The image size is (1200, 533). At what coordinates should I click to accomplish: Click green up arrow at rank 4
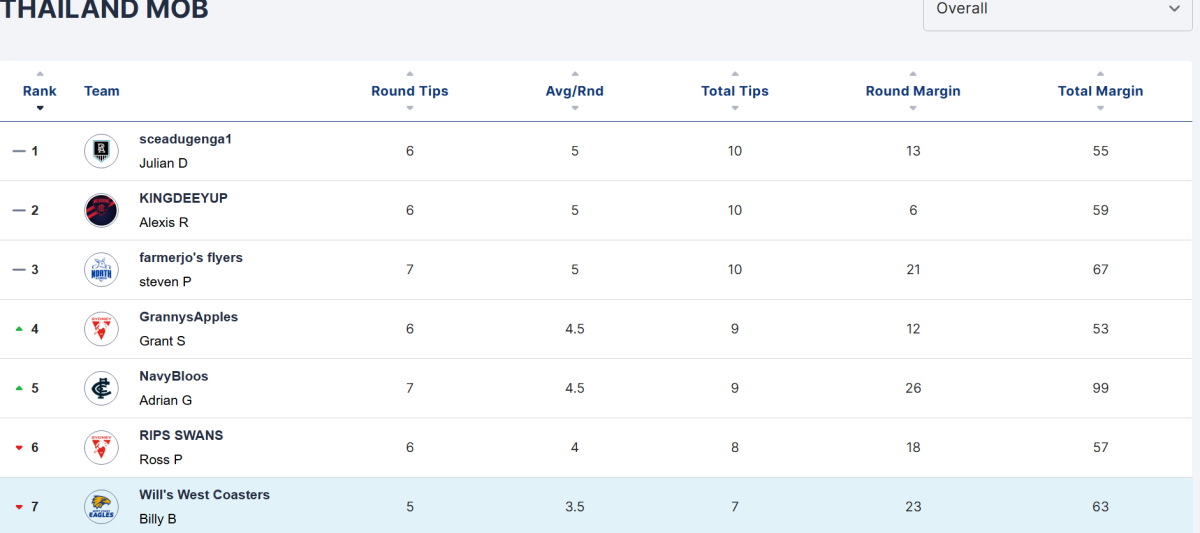pyautogui.click(x=18, y=329)
